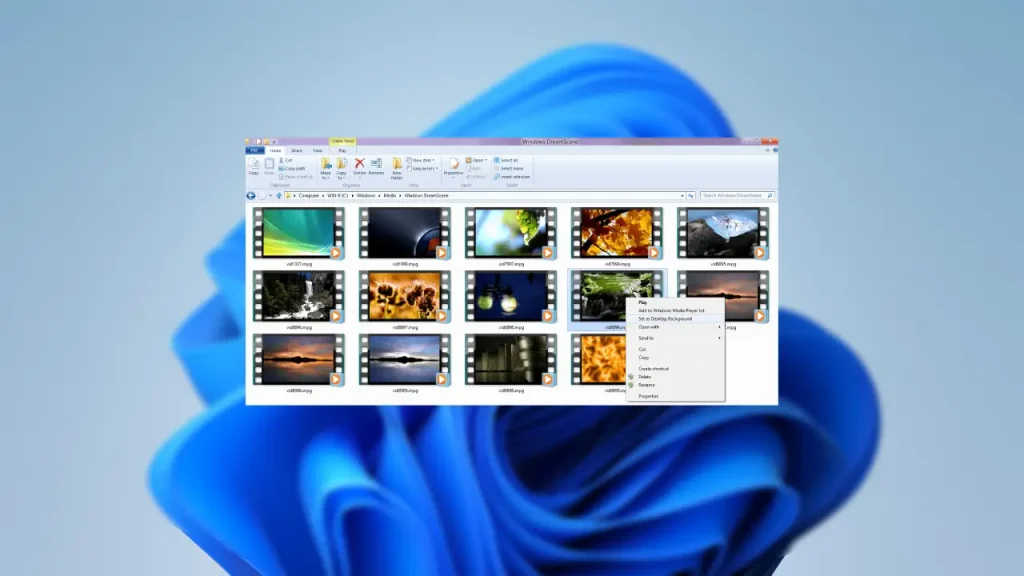The height and width of the screenshot is (576, 1024).
Task: Choose Add to Windows Media Player list
Action: pyautogui.click(x=676, y=311)
